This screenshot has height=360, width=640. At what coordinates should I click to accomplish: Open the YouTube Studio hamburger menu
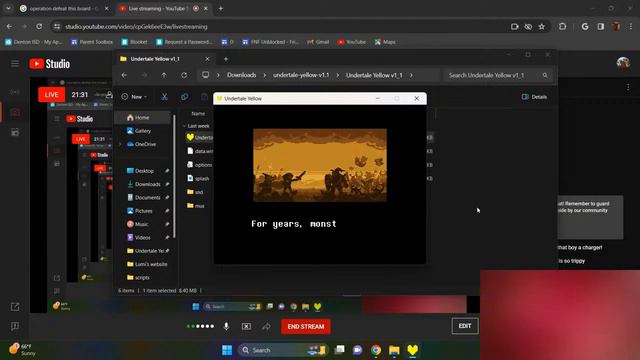(x=15, y=64)
